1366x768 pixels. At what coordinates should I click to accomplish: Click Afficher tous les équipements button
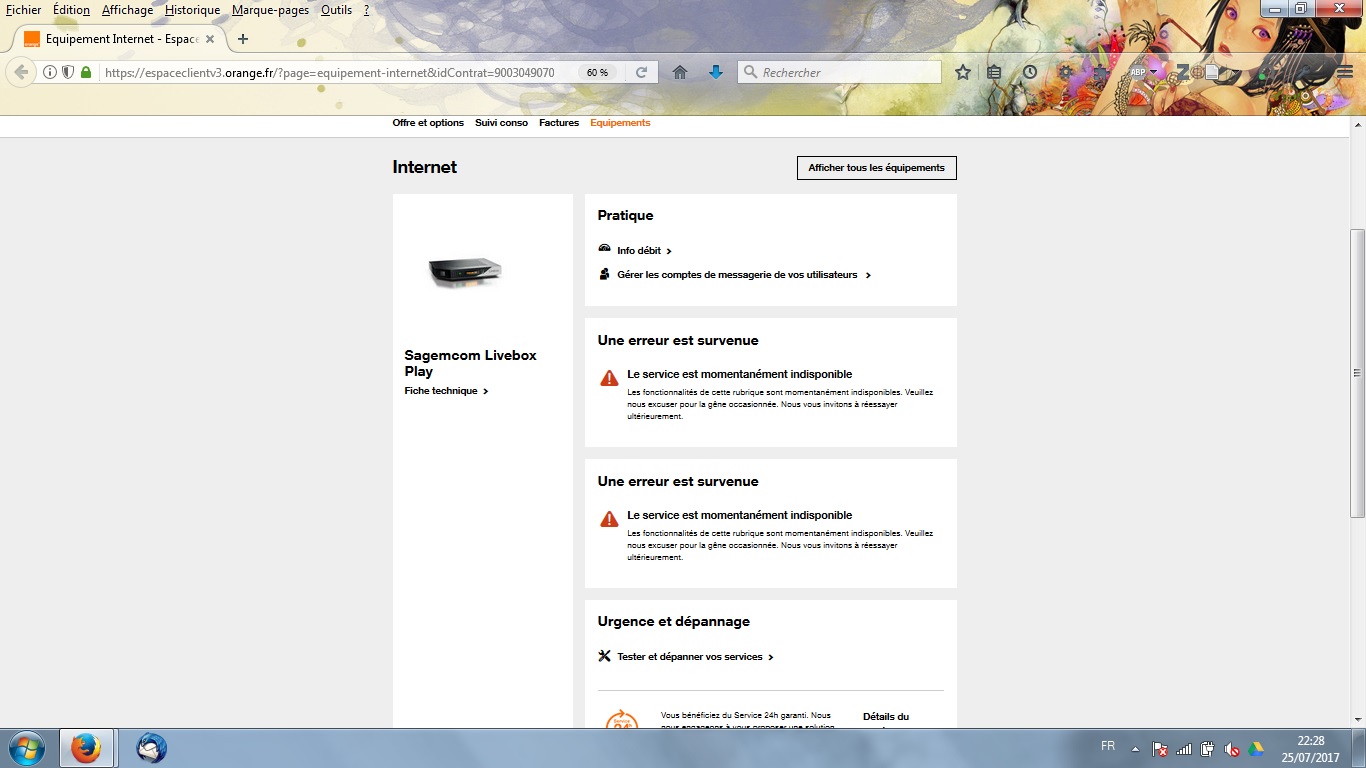876,168
